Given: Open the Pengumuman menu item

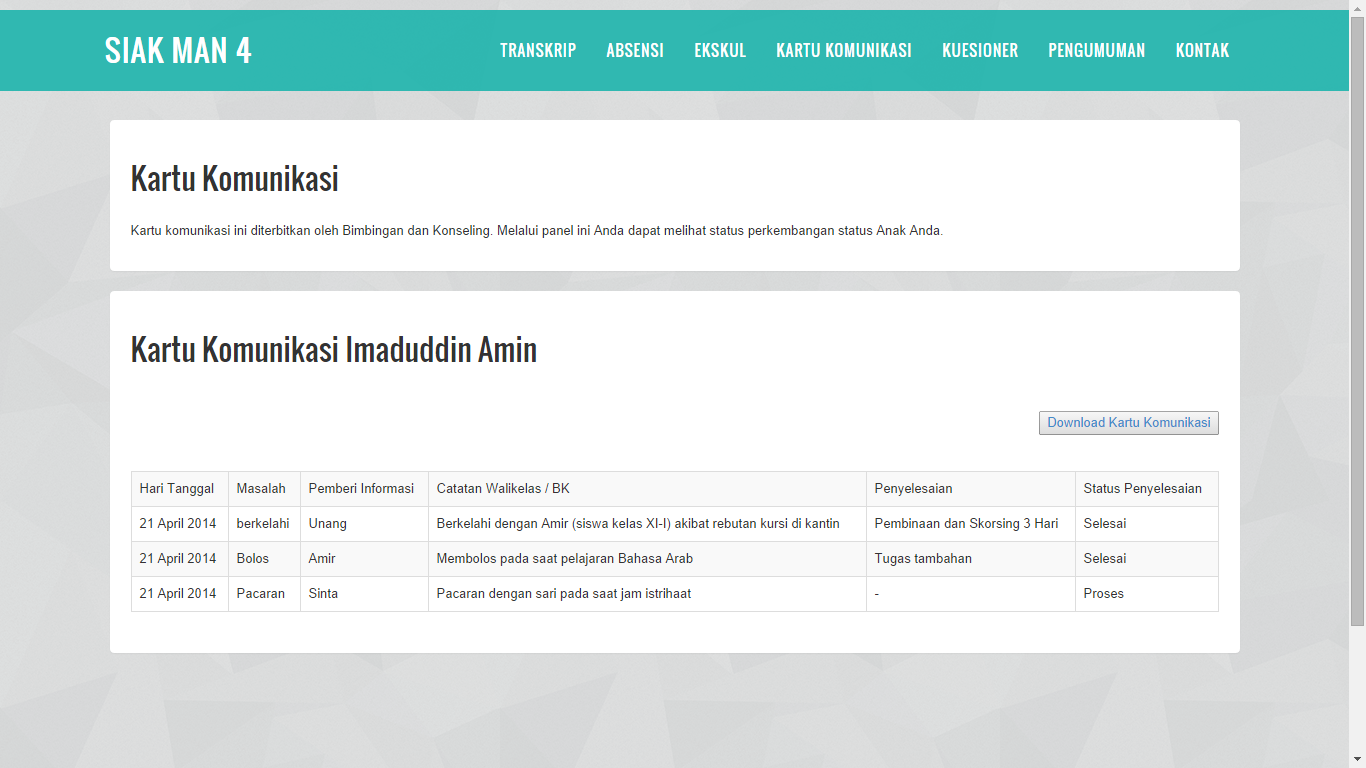Looking at the screenshot, I should pyautogui.click(x=1096, y=51).
